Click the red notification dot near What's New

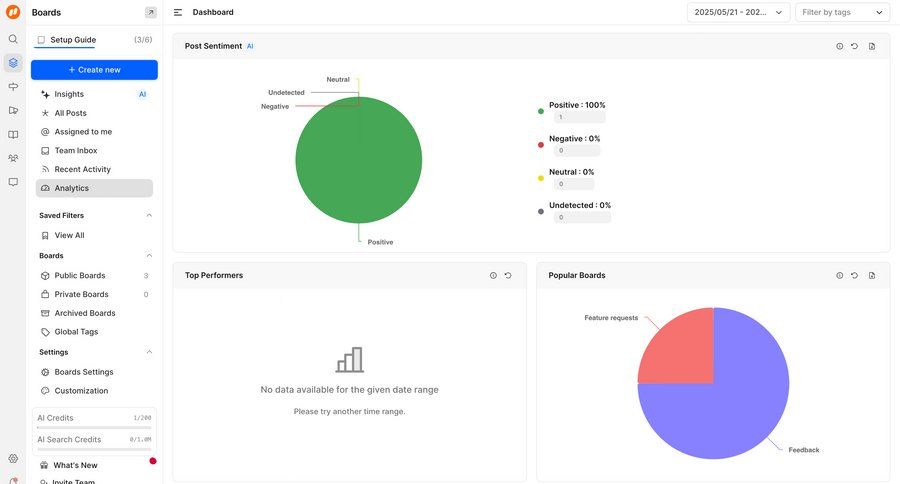tap(153, 460)
